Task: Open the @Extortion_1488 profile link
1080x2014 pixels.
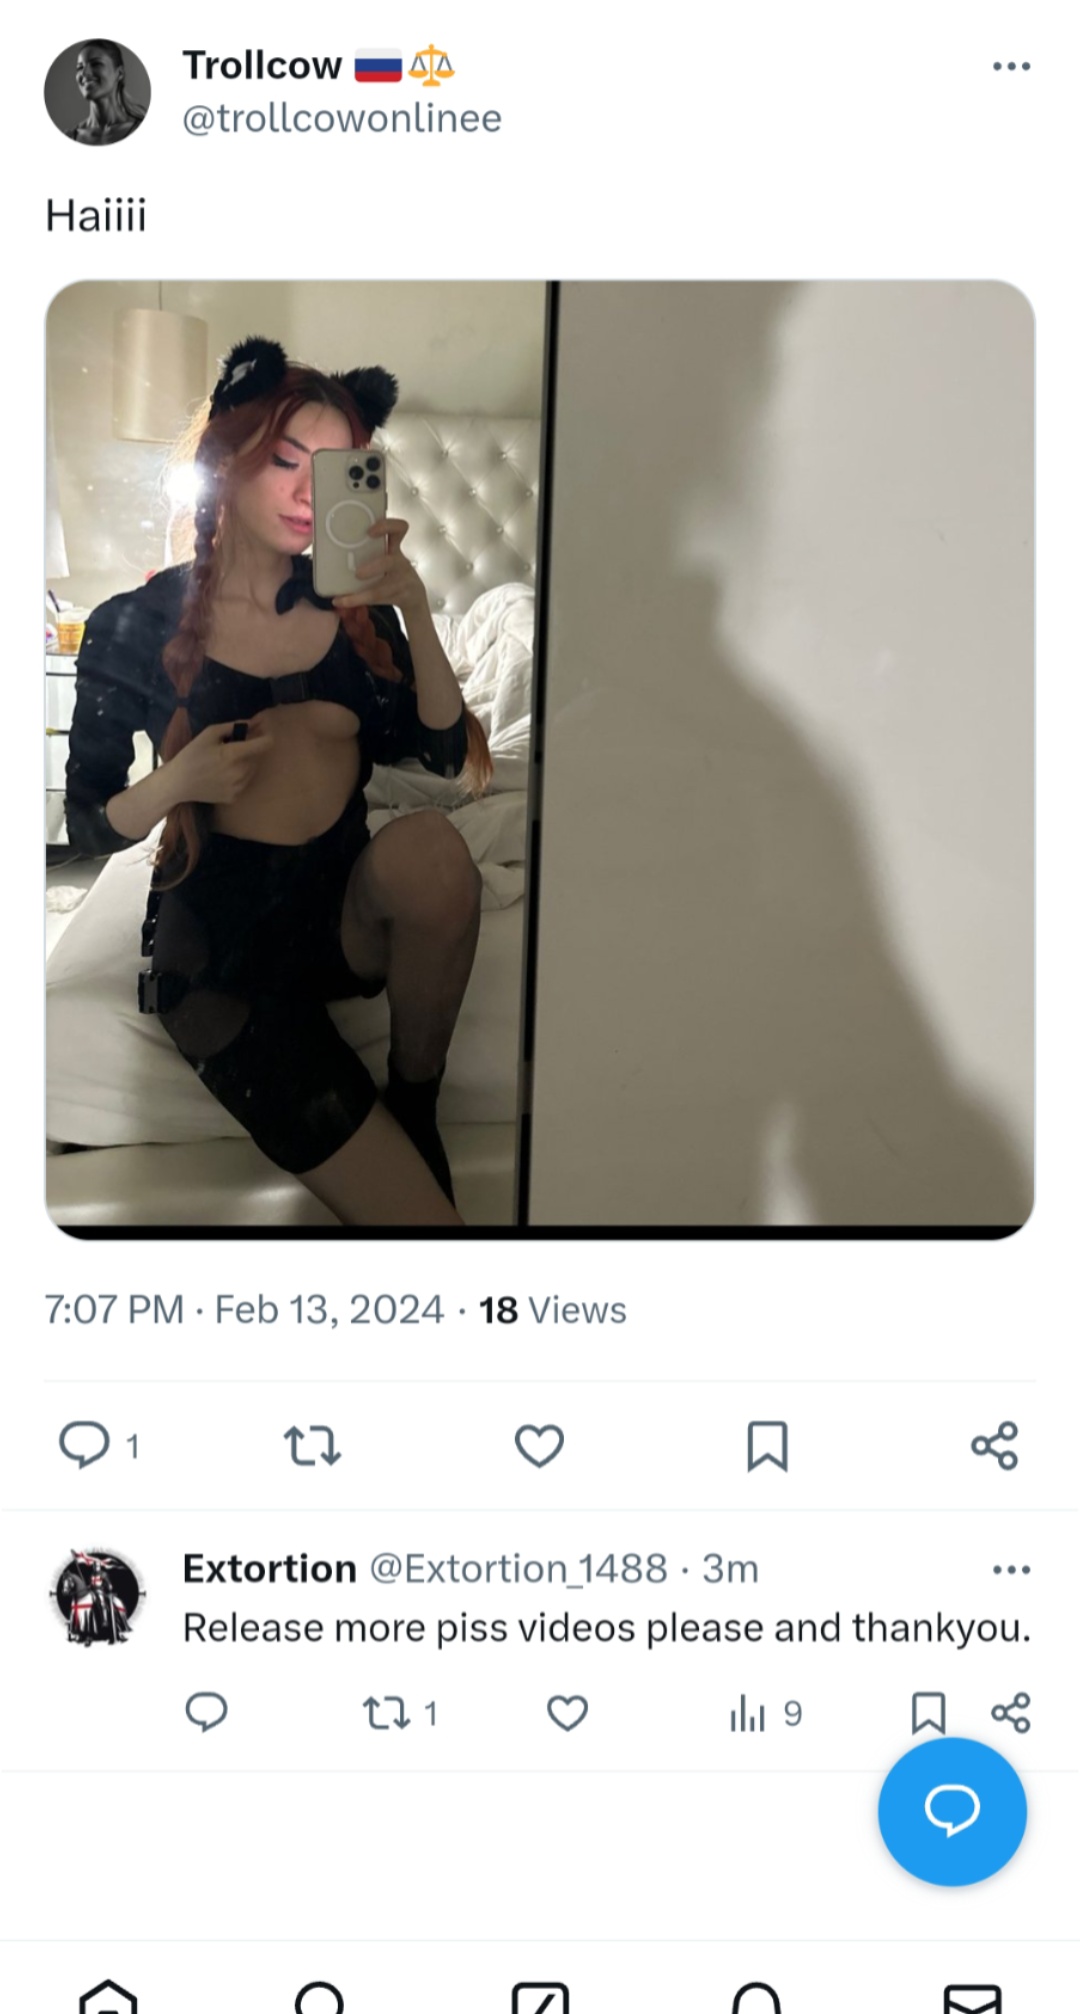Action: pyautogui.click(x=518, y=1569)
